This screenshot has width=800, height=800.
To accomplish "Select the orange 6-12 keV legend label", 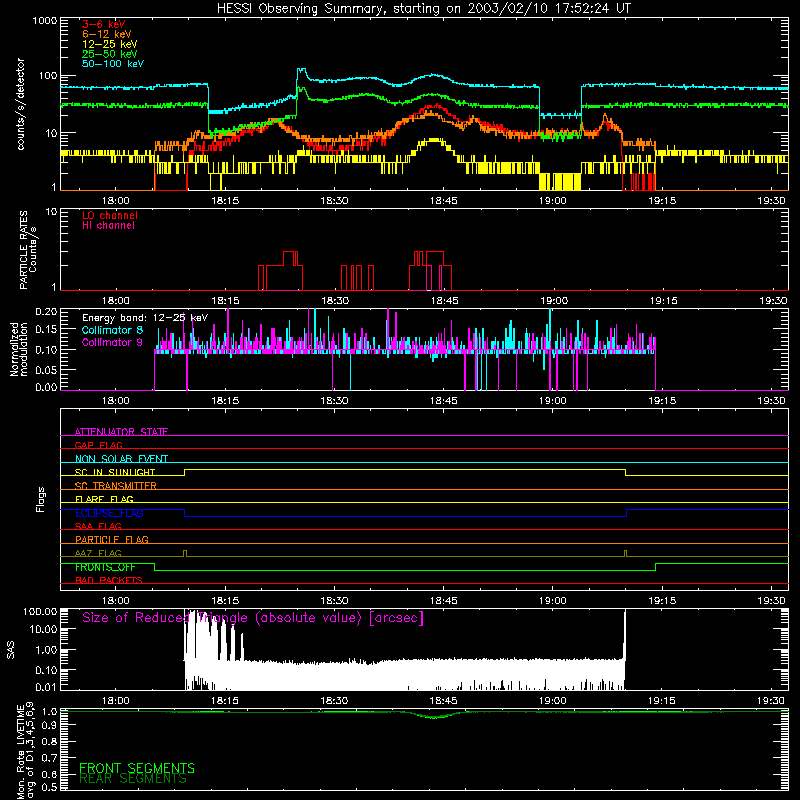I will tap(107, 34).
